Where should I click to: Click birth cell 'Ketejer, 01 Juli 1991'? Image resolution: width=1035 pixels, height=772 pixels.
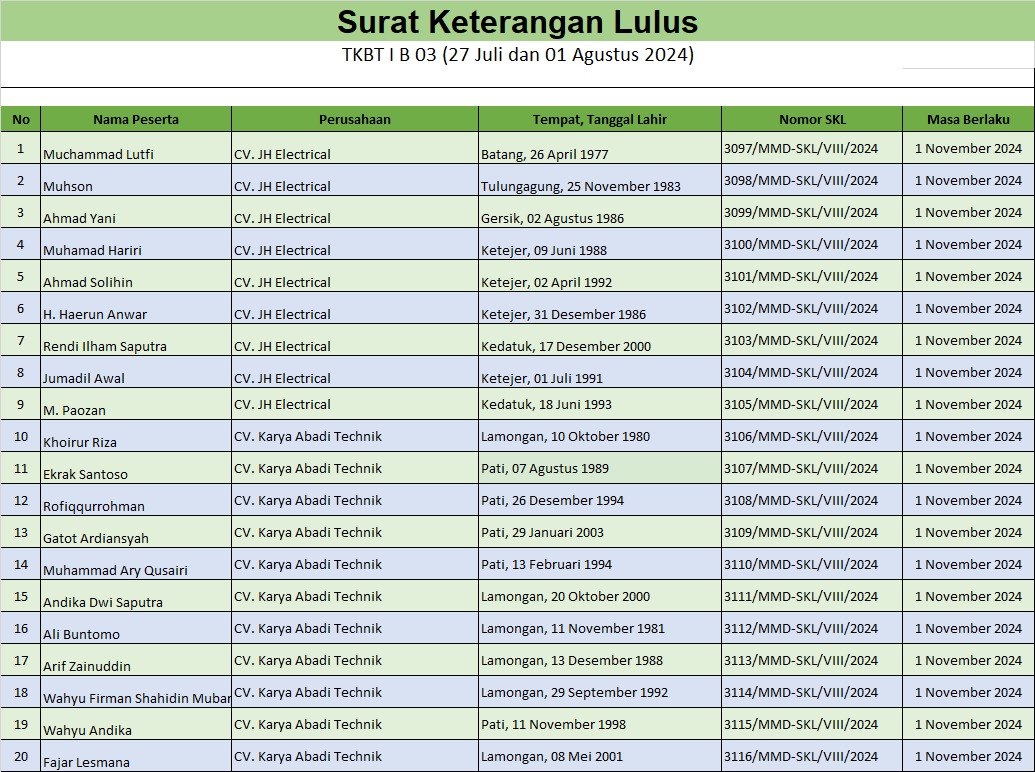[599, 372]
